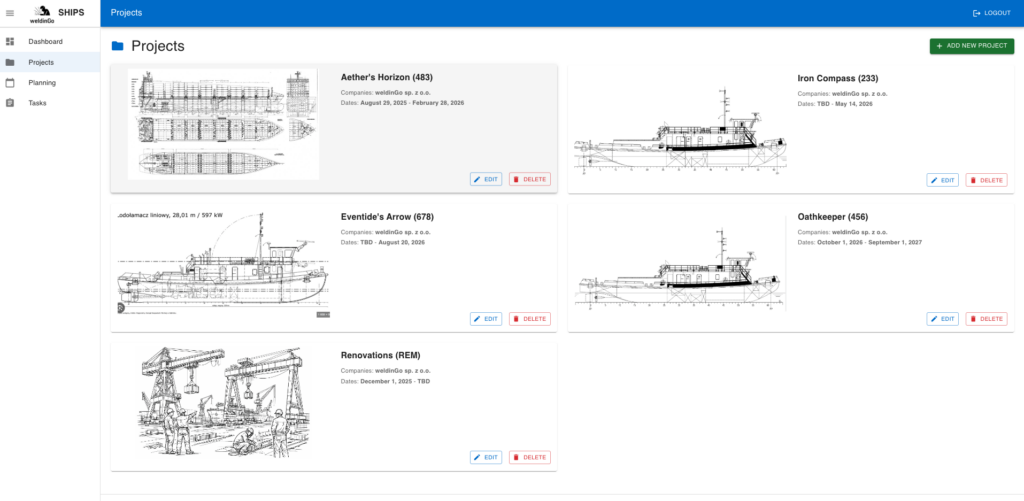
Task: Click the Planning calendar icon
Action: 10,83
